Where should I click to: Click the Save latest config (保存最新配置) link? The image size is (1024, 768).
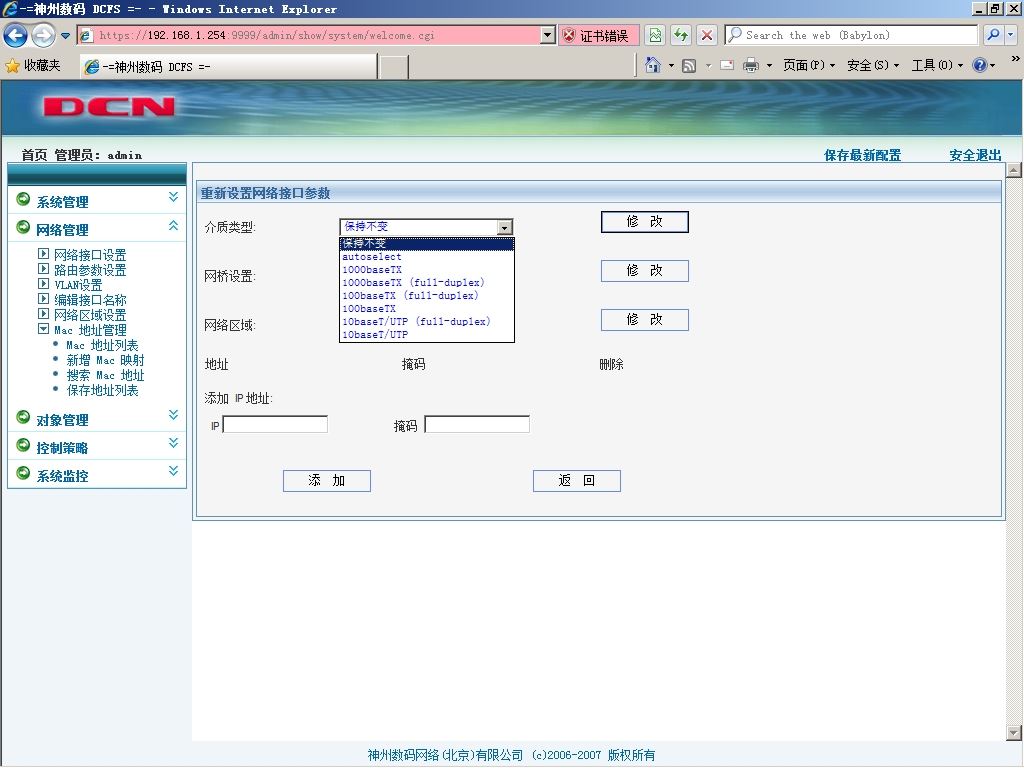point(862,155)
